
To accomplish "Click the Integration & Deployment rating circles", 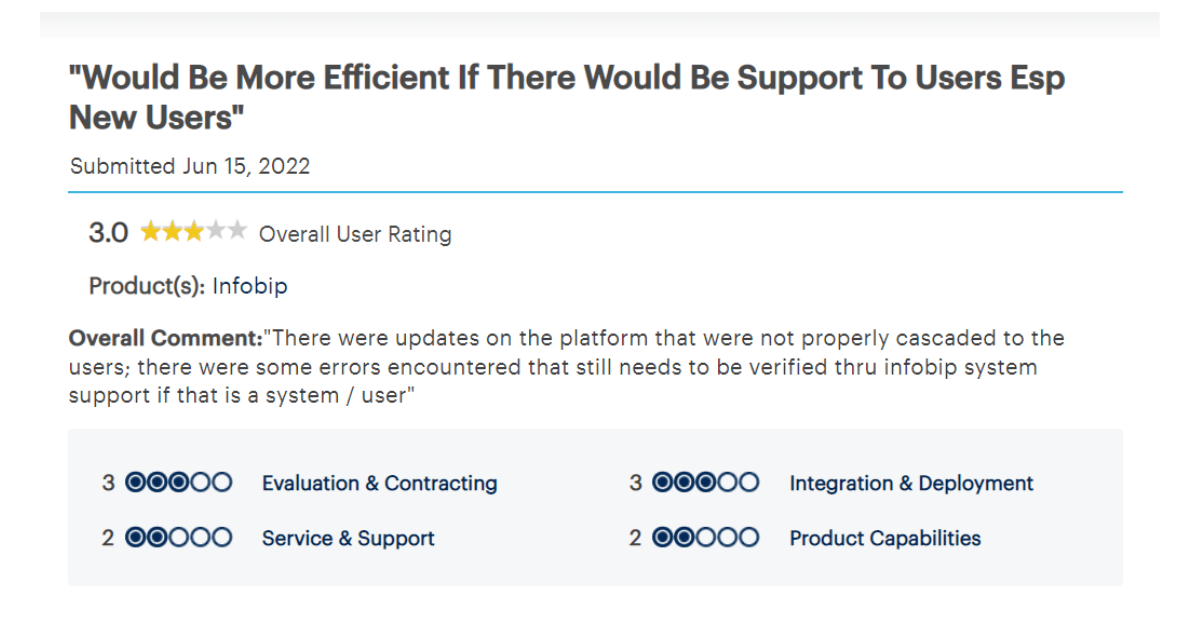I will tap(706, 483).
